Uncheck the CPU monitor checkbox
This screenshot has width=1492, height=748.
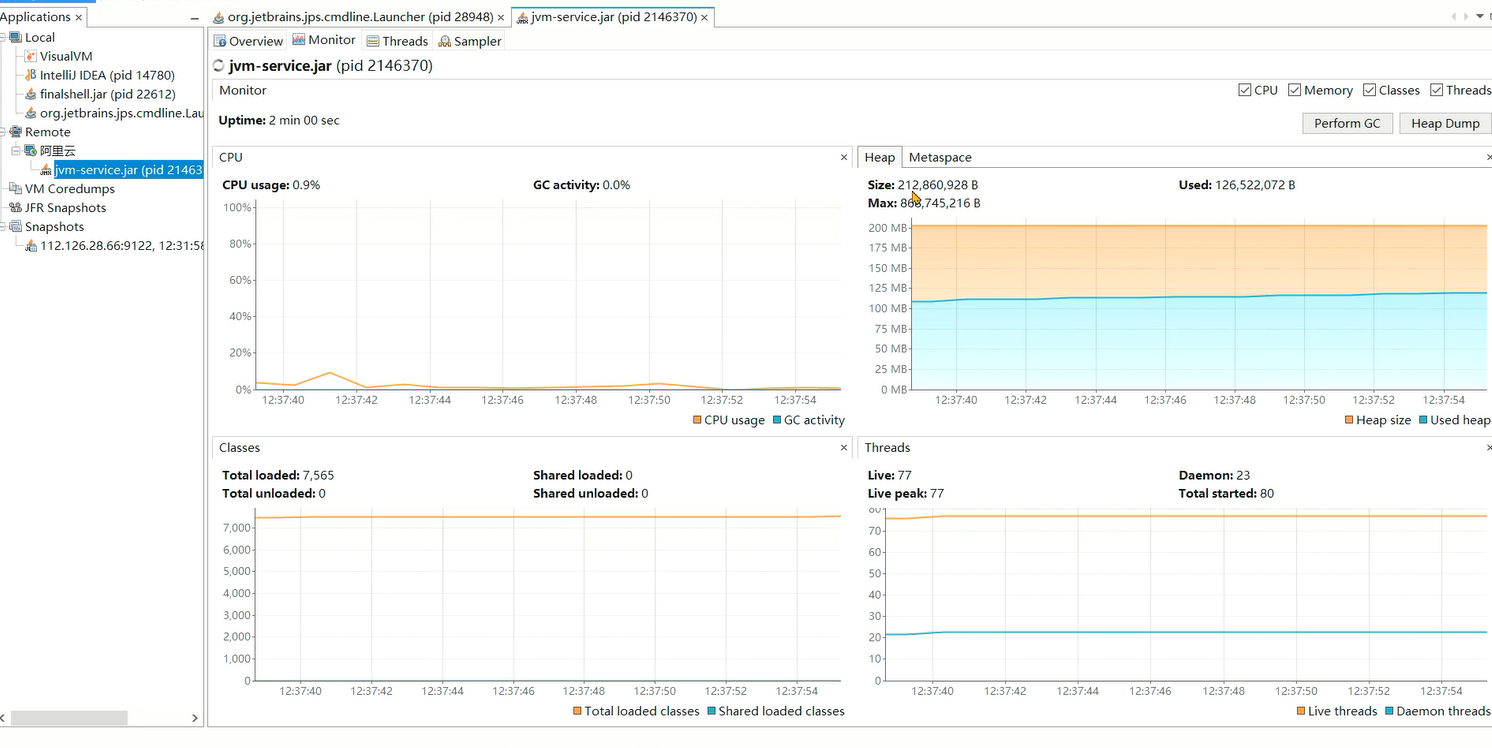pos(1244,90)
